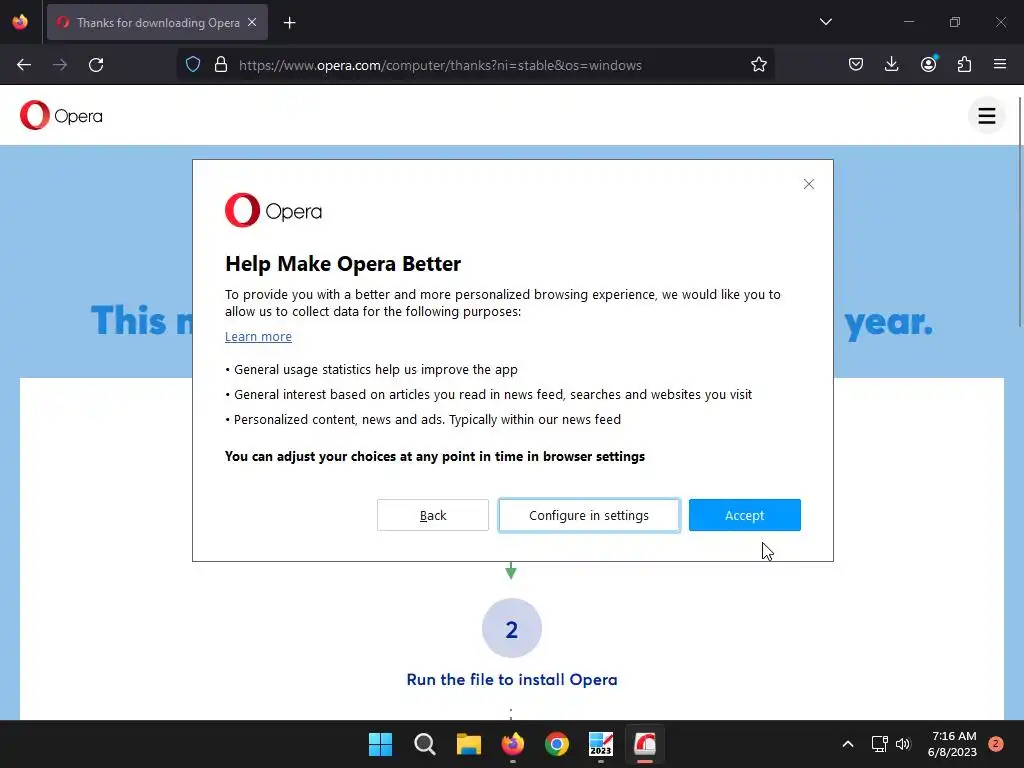Click the Firefox View icon
Screen dimensions: 1024x768
(x=20, y=22)
